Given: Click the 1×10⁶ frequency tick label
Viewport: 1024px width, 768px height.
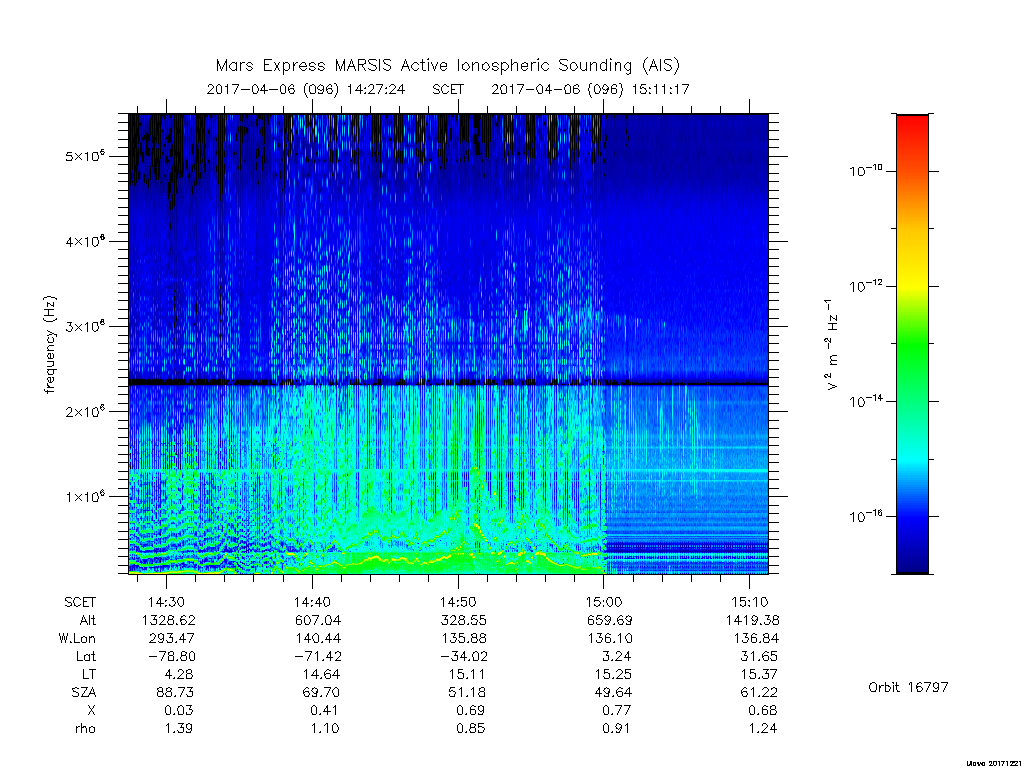Looking at the screenshot, I should [85, 496].
